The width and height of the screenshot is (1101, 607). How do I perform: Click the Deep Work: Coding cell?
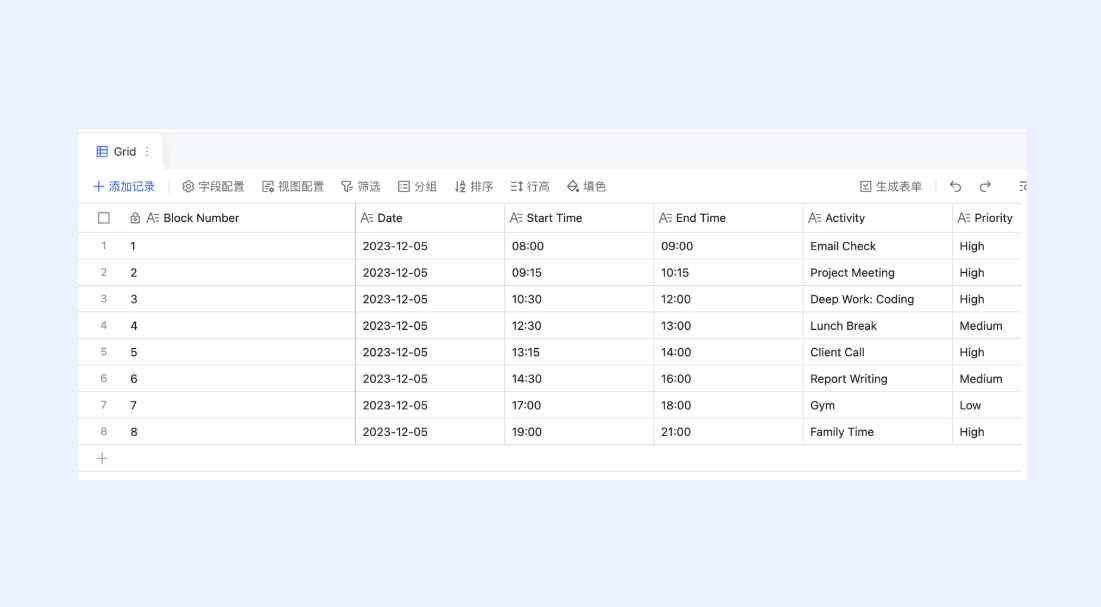(878, 299)
